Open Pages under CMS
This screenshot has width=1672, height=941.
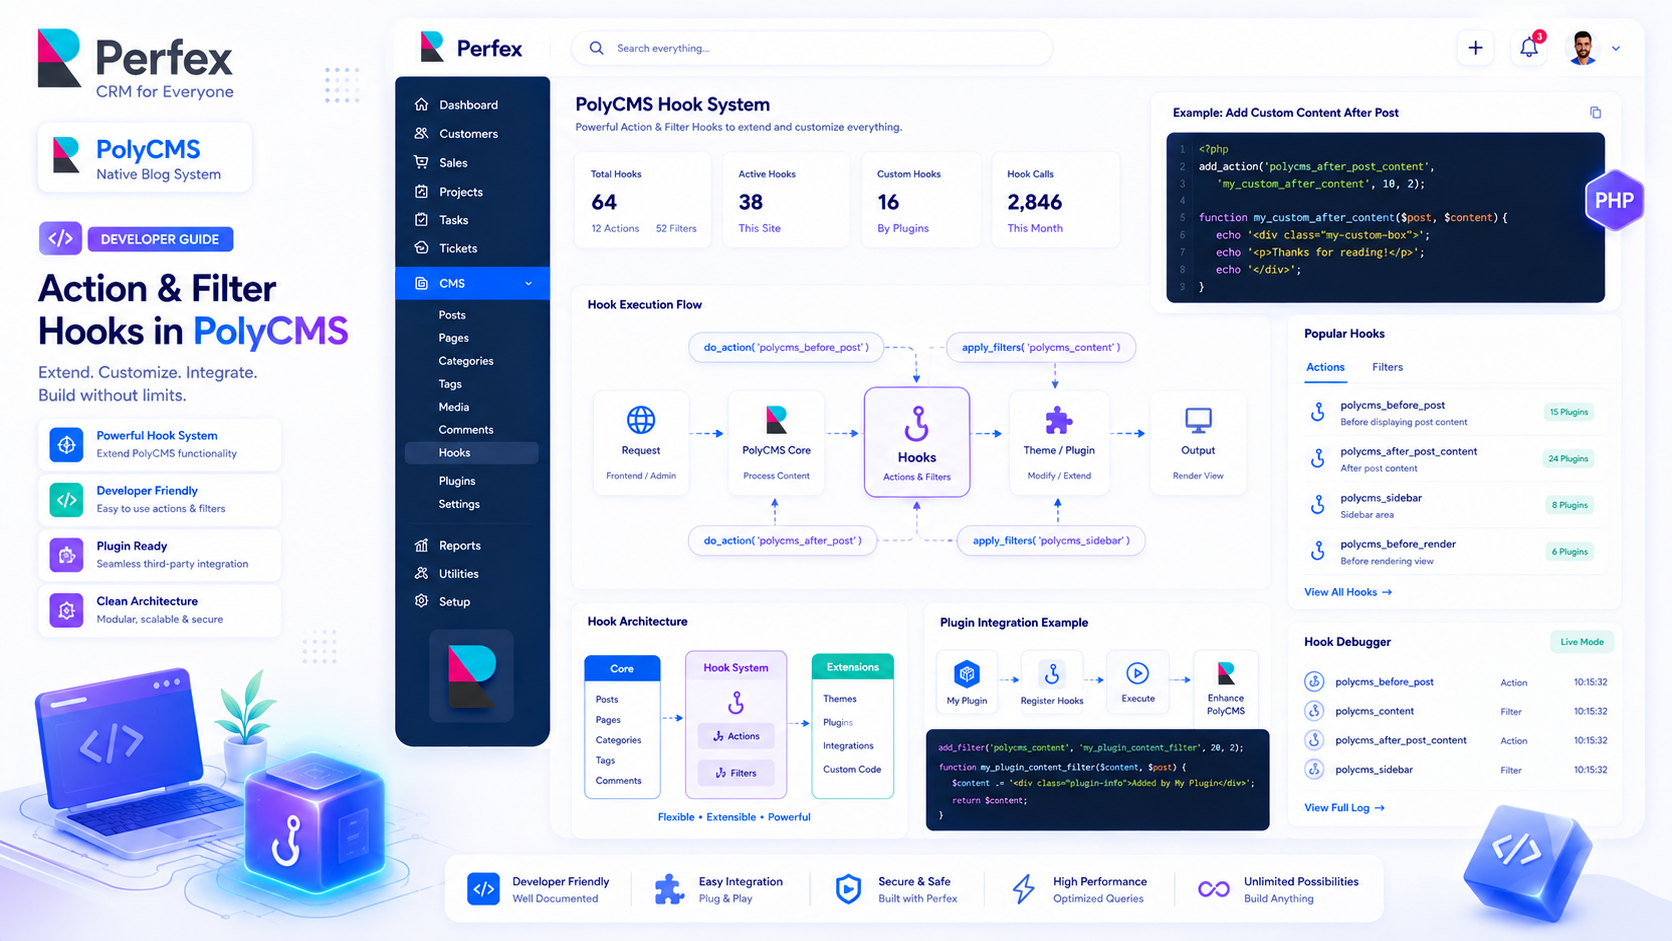pyautogui.click(x=454, y=338)
